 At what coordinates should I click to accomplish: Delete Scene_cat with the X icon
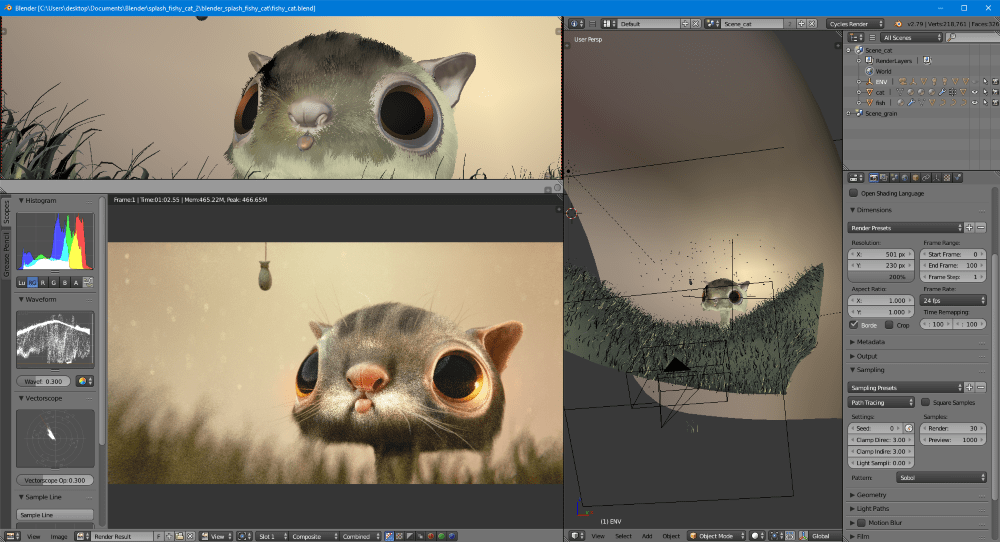pyautogui.click(x=812, y=24)
